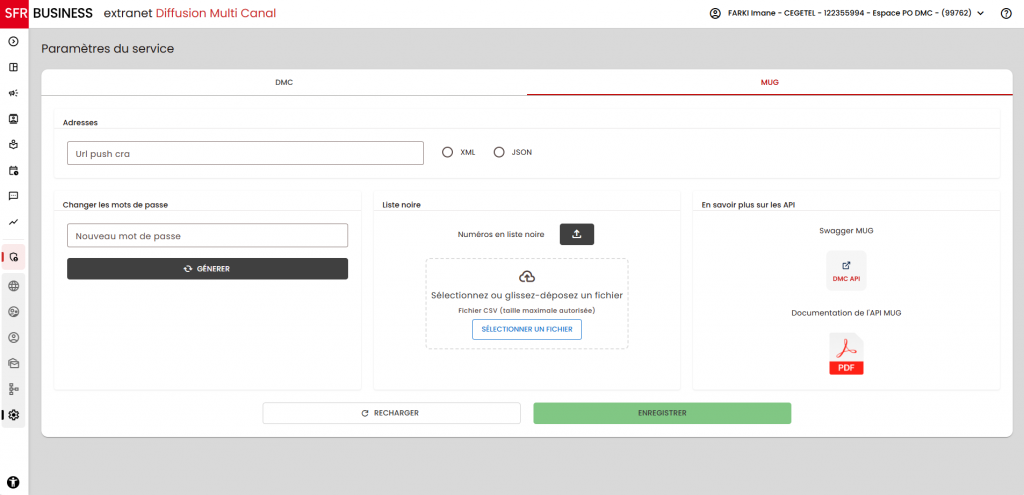
Task: Expand the user account dropdown chevron
Action: 980,14
